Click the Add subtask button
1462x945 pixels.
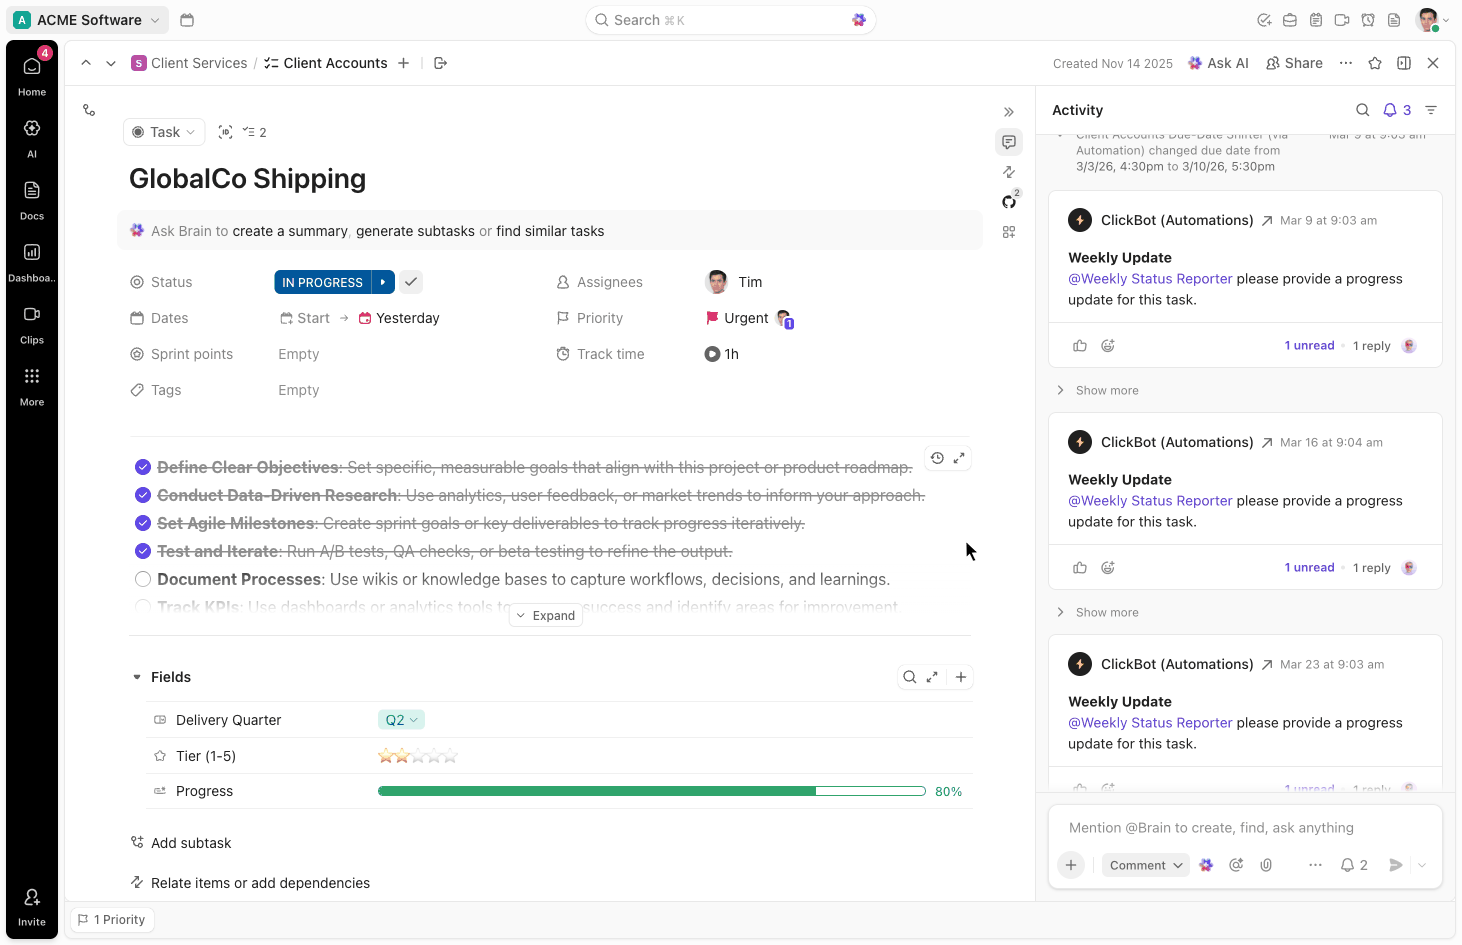pos(190,843)
